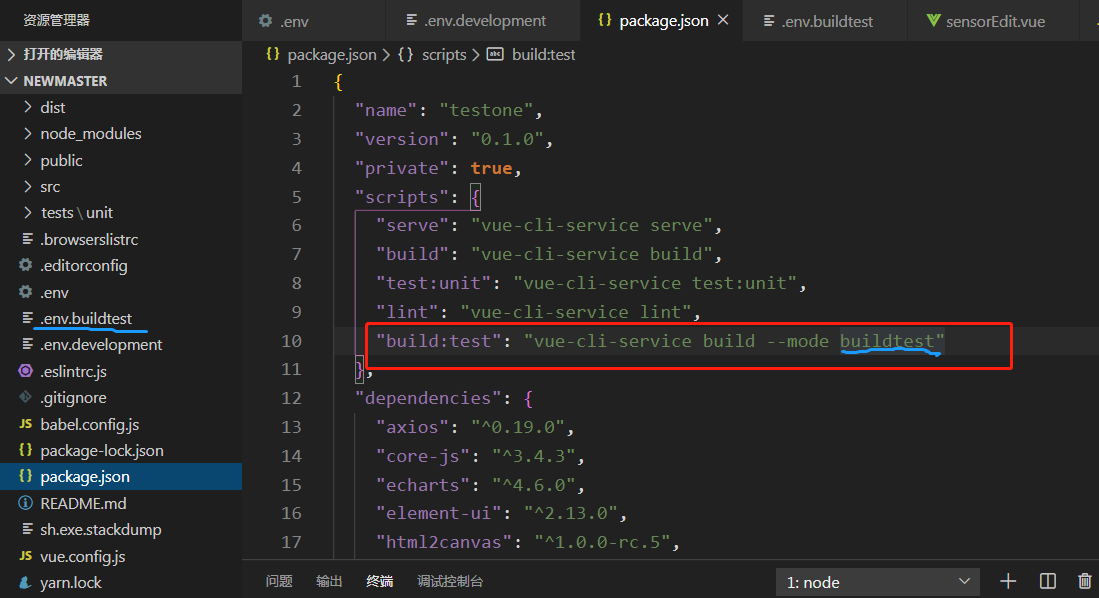Click file icon beside .browserslistrc
Screen dimensions: 1099x598
[x=27, y=239]
